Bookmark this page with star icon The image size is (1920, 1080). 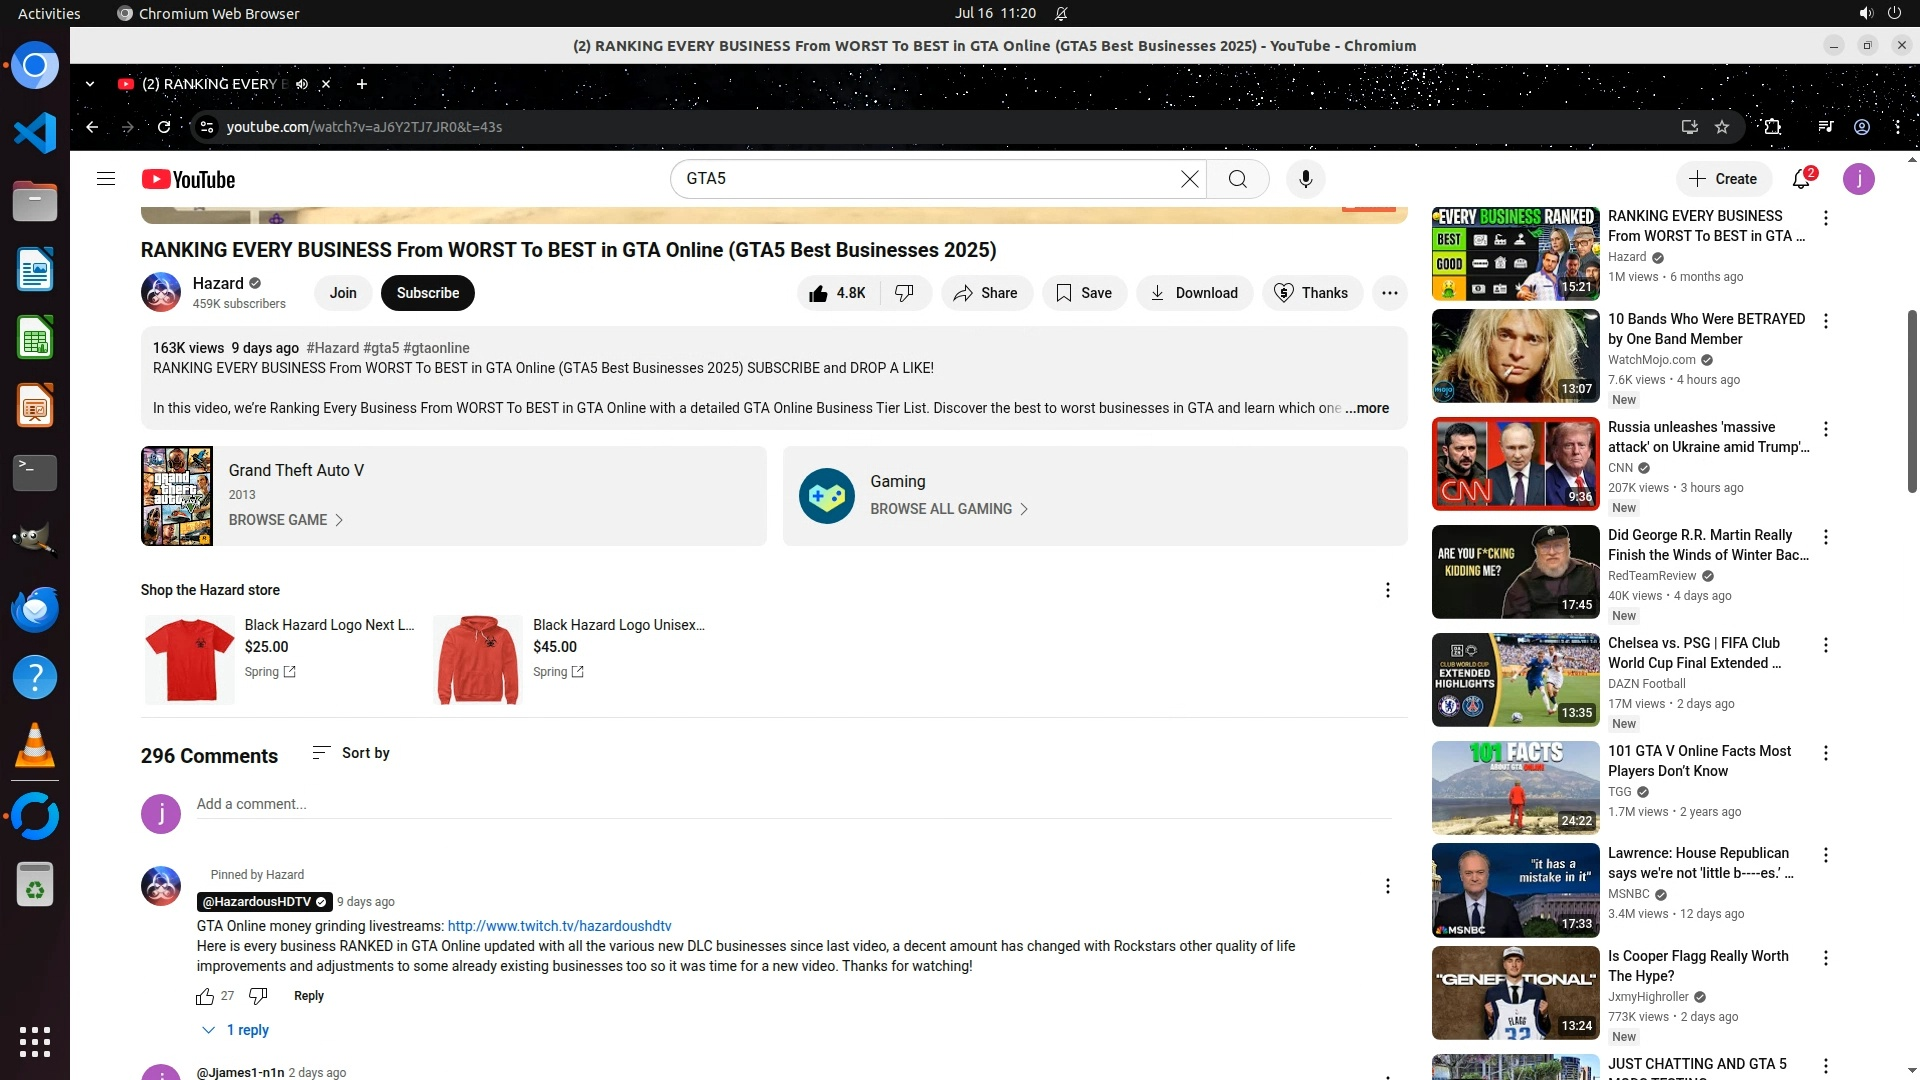tap(1722, 127)
